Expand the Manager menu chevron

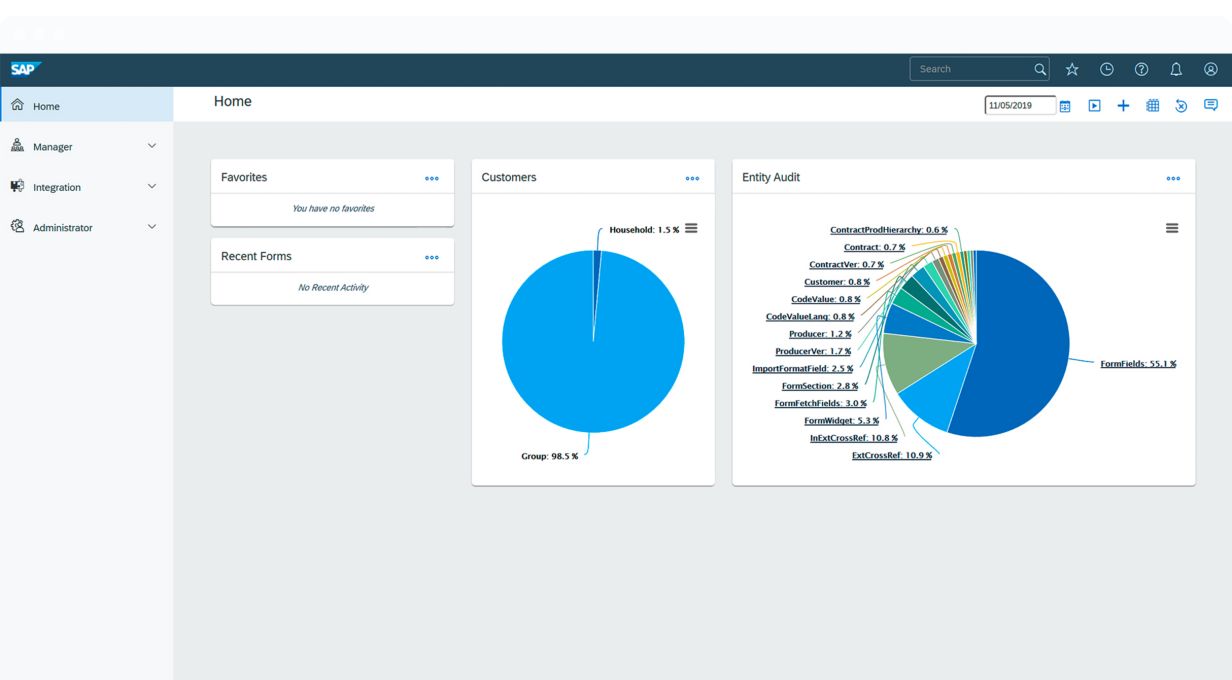(x=152, y=146)
